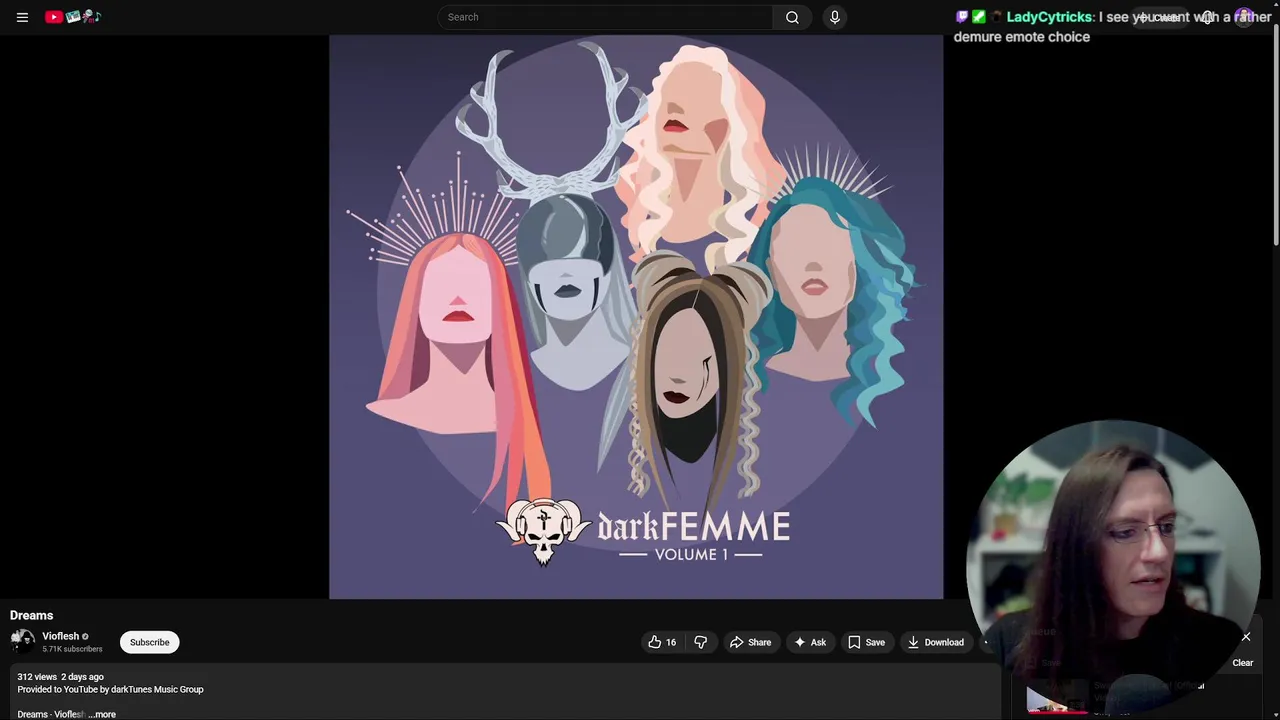The height and width of the screenshot is (720, 1280).
Task: Open the hamburger guide menu
Action: pyautogui.click(x=22, y=17)
